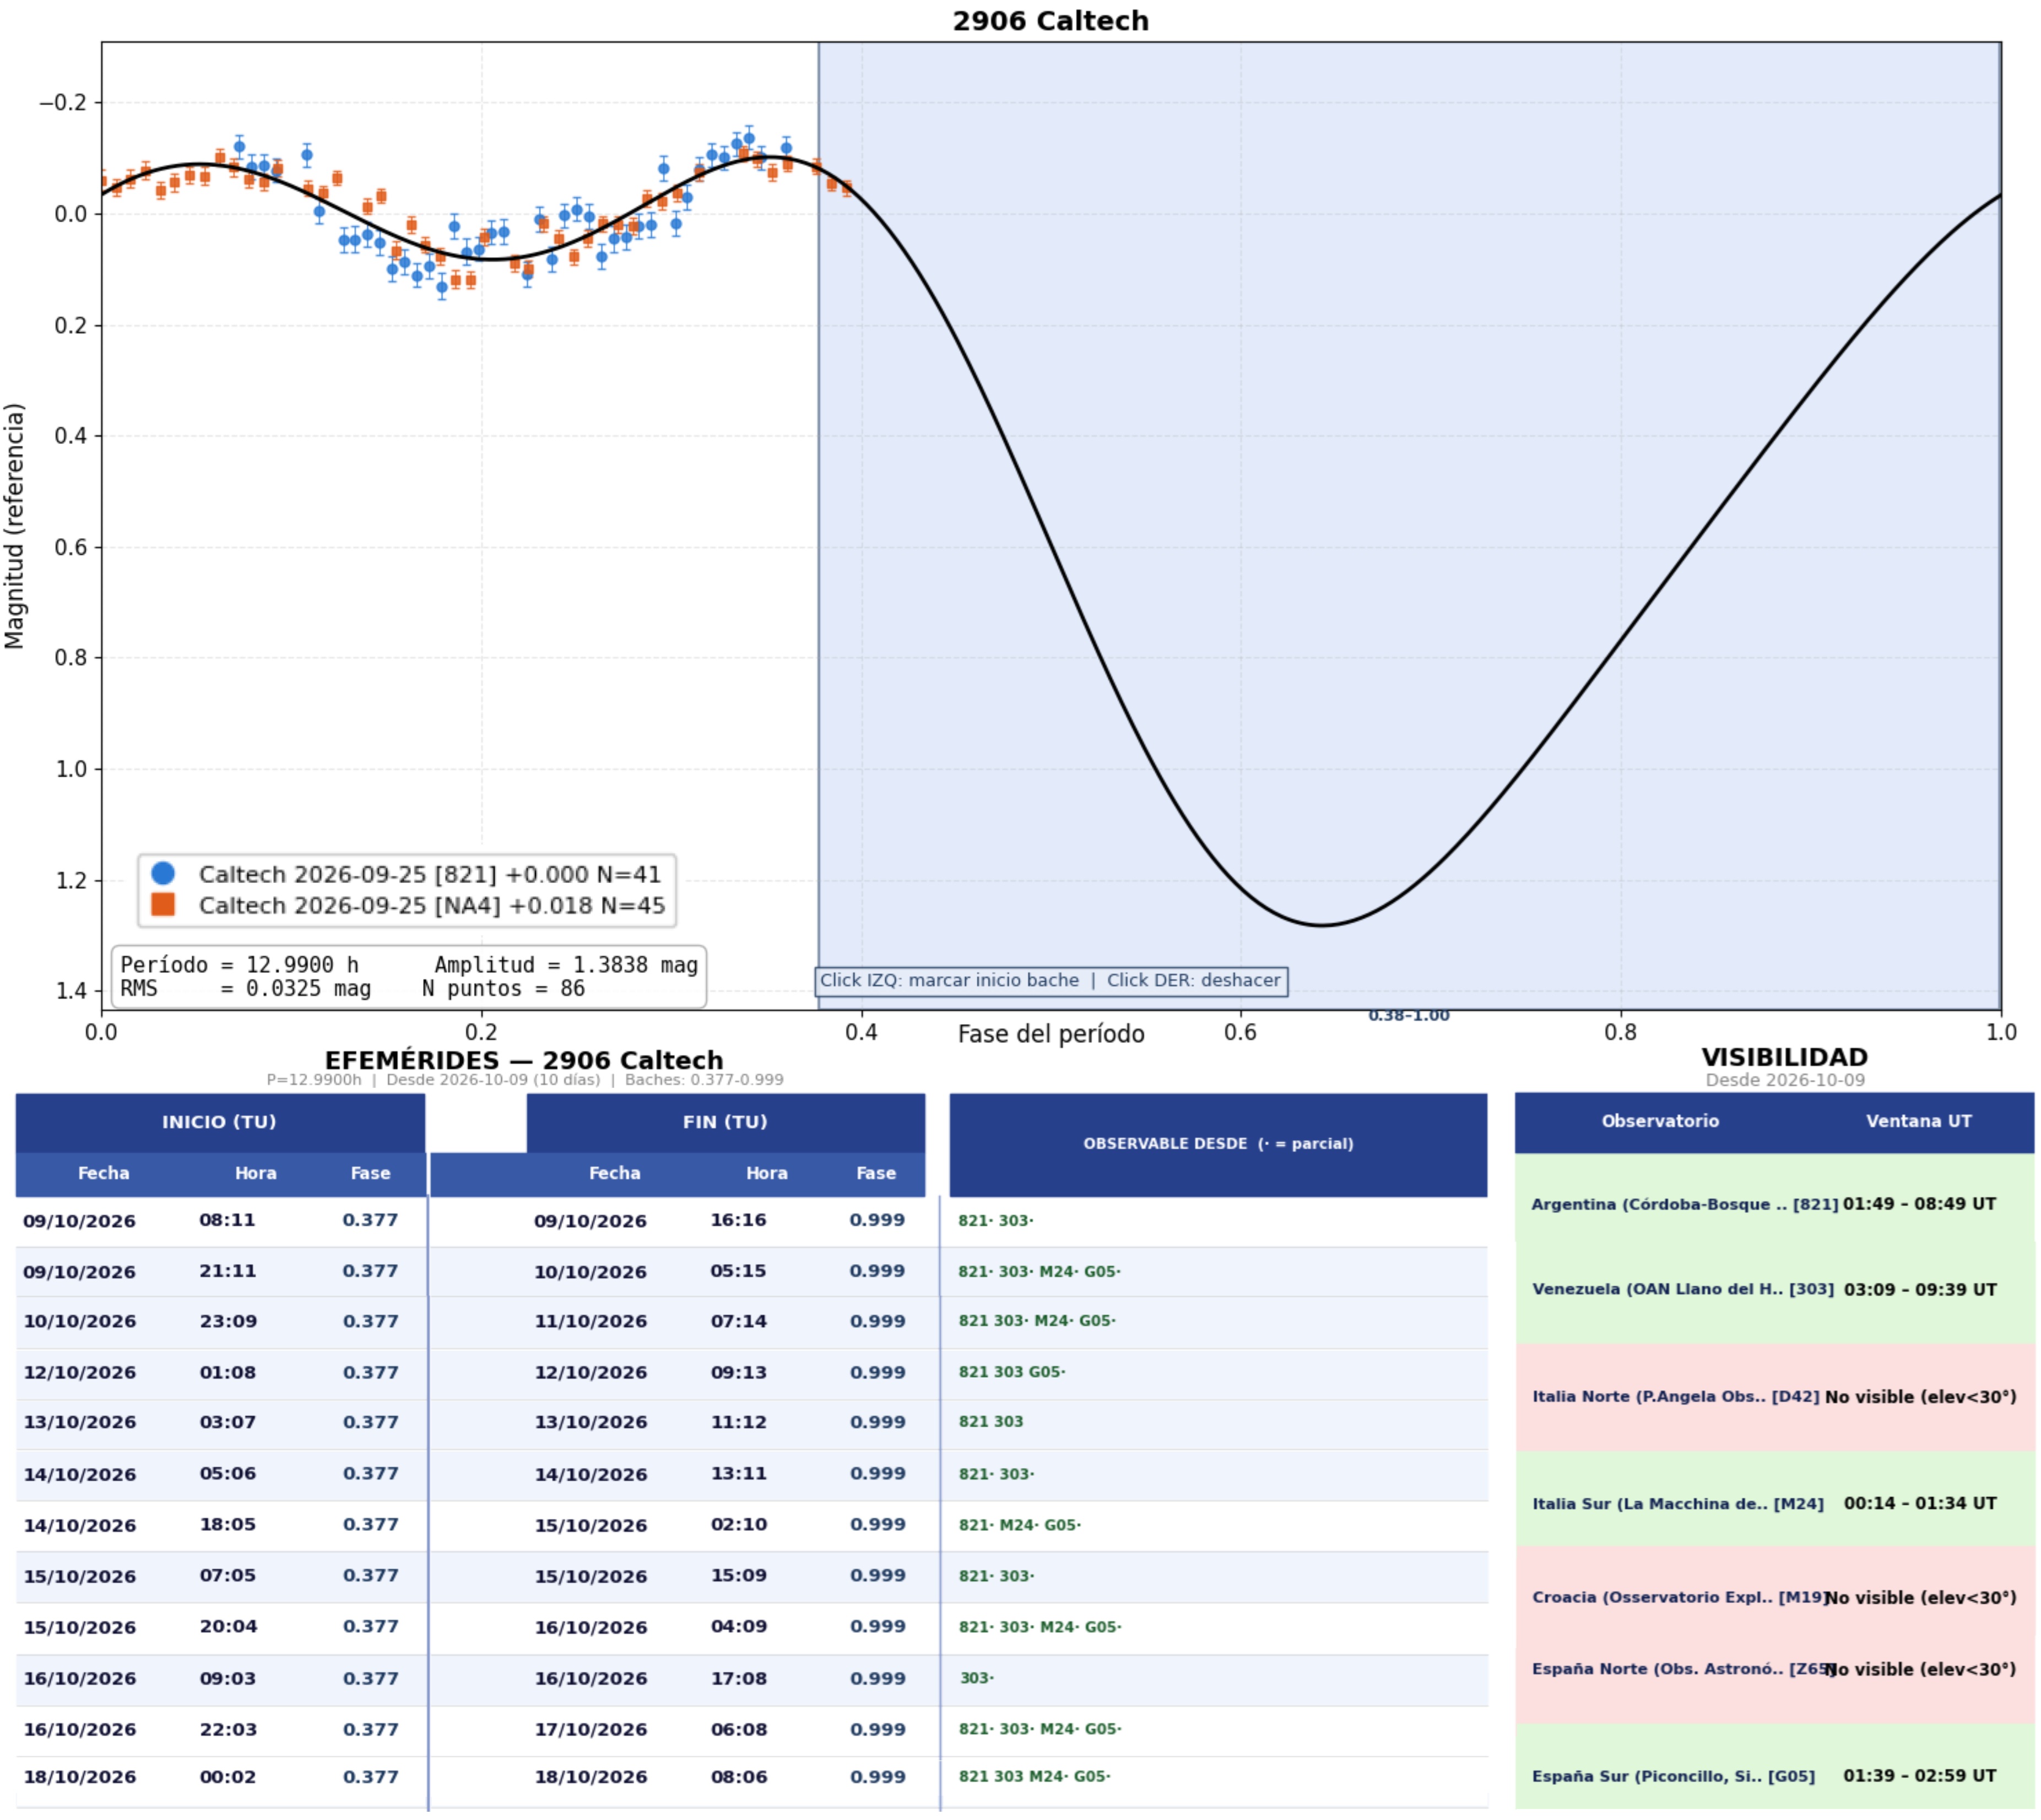Click the start date '13/10/2026' beside 03:07
The height and width of the screenshot is (1820, 2041).
(80, 1422)
